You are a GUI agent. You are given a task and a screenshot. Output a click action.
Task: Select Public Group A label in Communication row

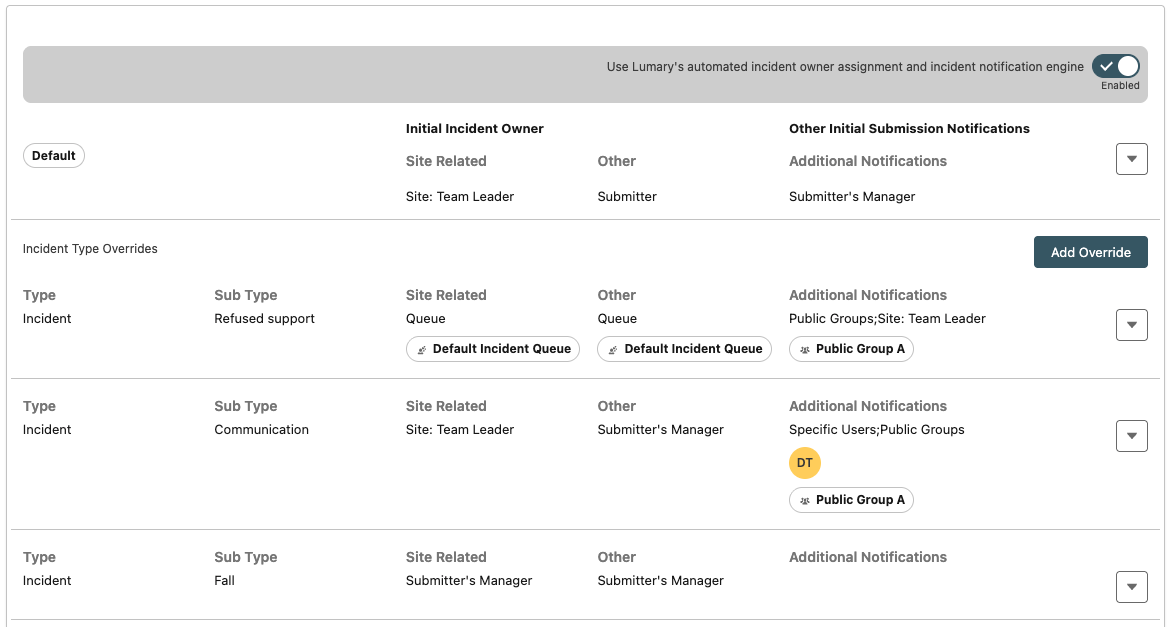pos(860,500)
